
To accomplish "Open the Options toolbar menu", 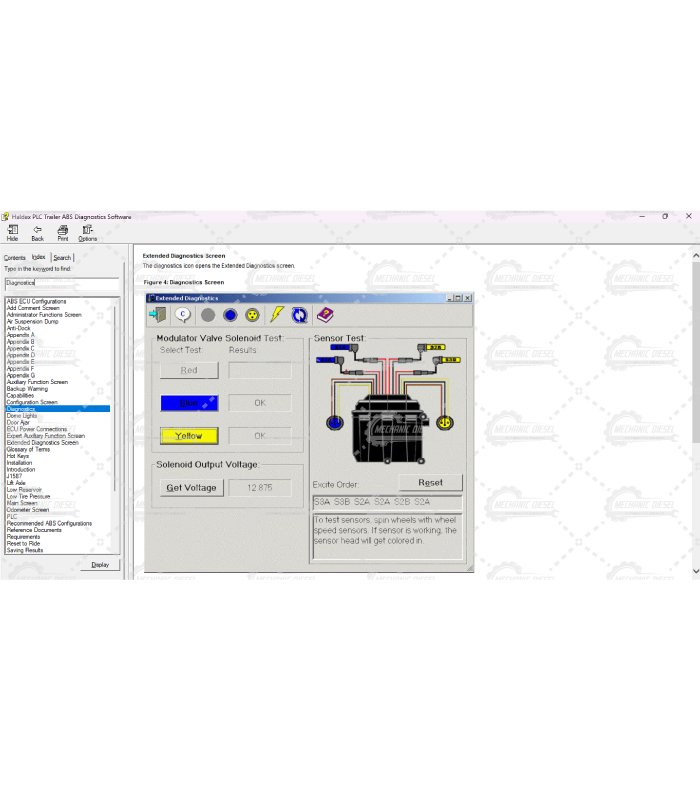I will pyautogui.click(x=88, y=232).
